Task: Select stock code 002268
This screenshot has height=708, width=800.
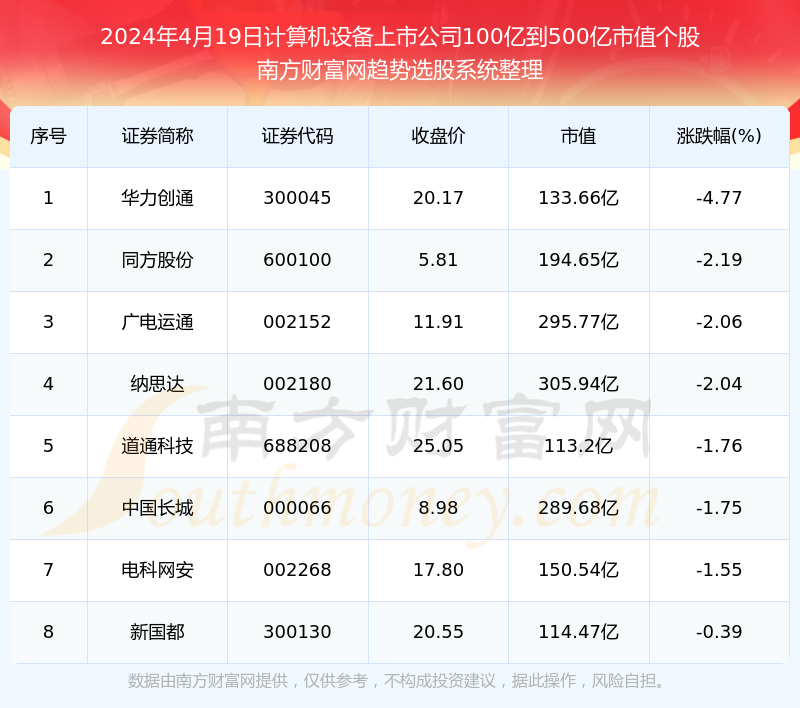Action: pos(297,570)
